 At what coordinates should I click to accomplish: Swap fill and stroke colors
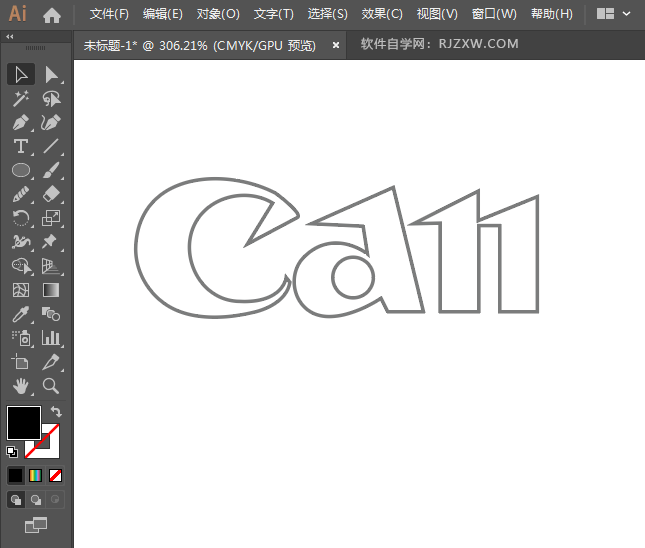click(x=56, y=411)
